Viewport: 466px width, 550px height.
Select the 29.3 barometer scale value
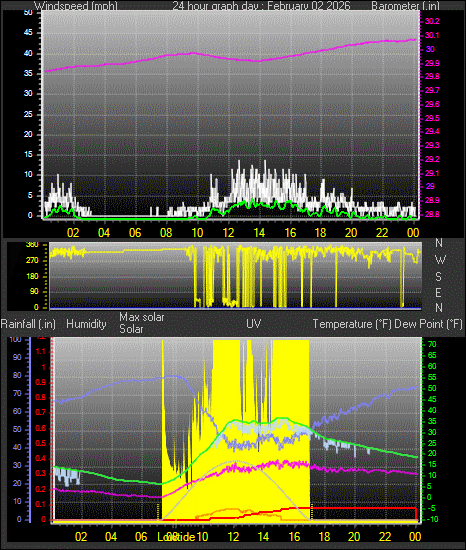click(x=432, y=146)
